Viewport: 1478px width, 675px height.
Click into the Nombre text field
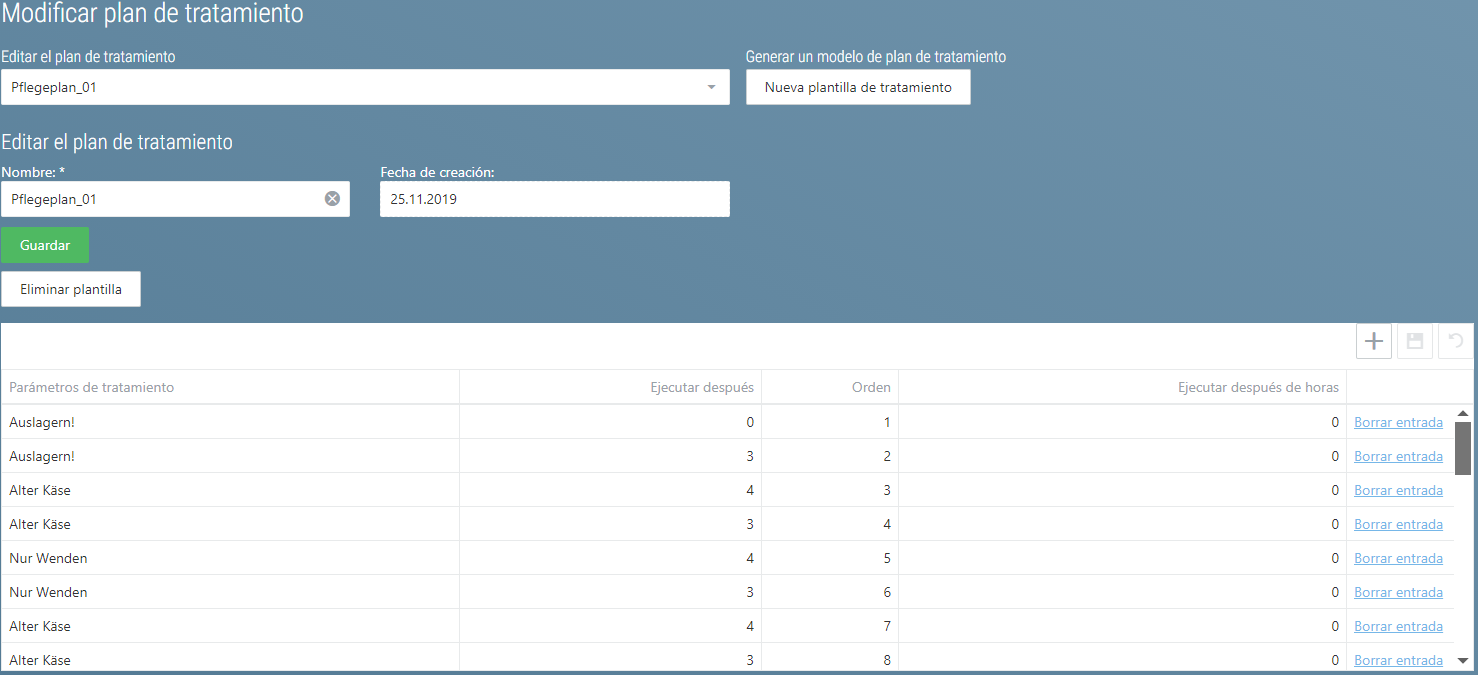coord(160,199)
